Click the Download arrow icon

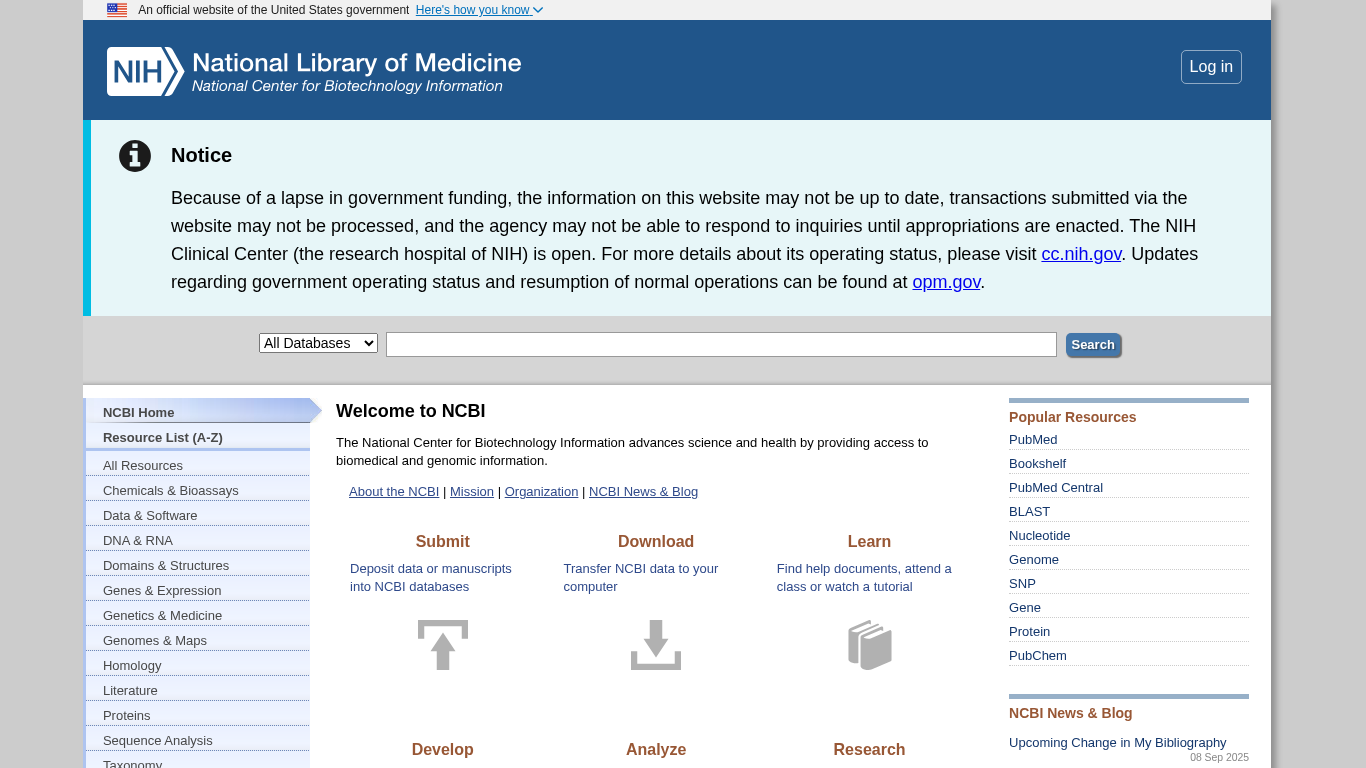[656, 645]
